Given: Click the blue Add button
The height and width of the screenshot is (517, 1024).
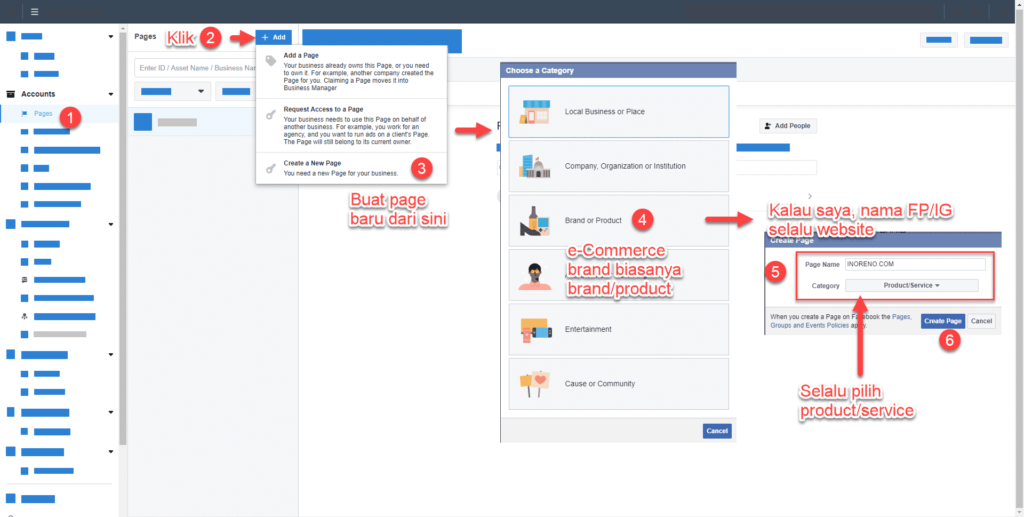Looking at the screenshot, I should 274,37.
